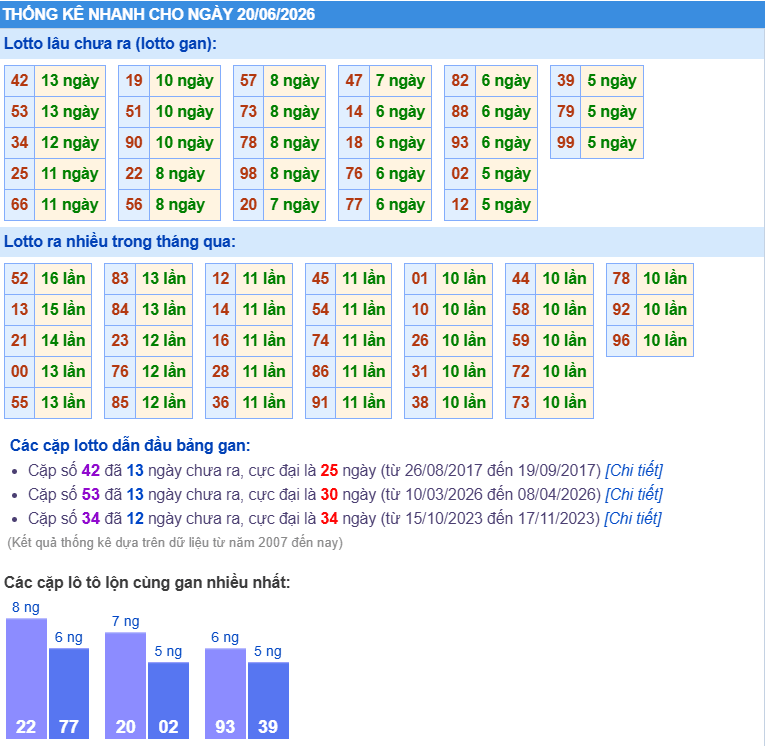
Task: Click the bar labeled 77
Action: 69,694
